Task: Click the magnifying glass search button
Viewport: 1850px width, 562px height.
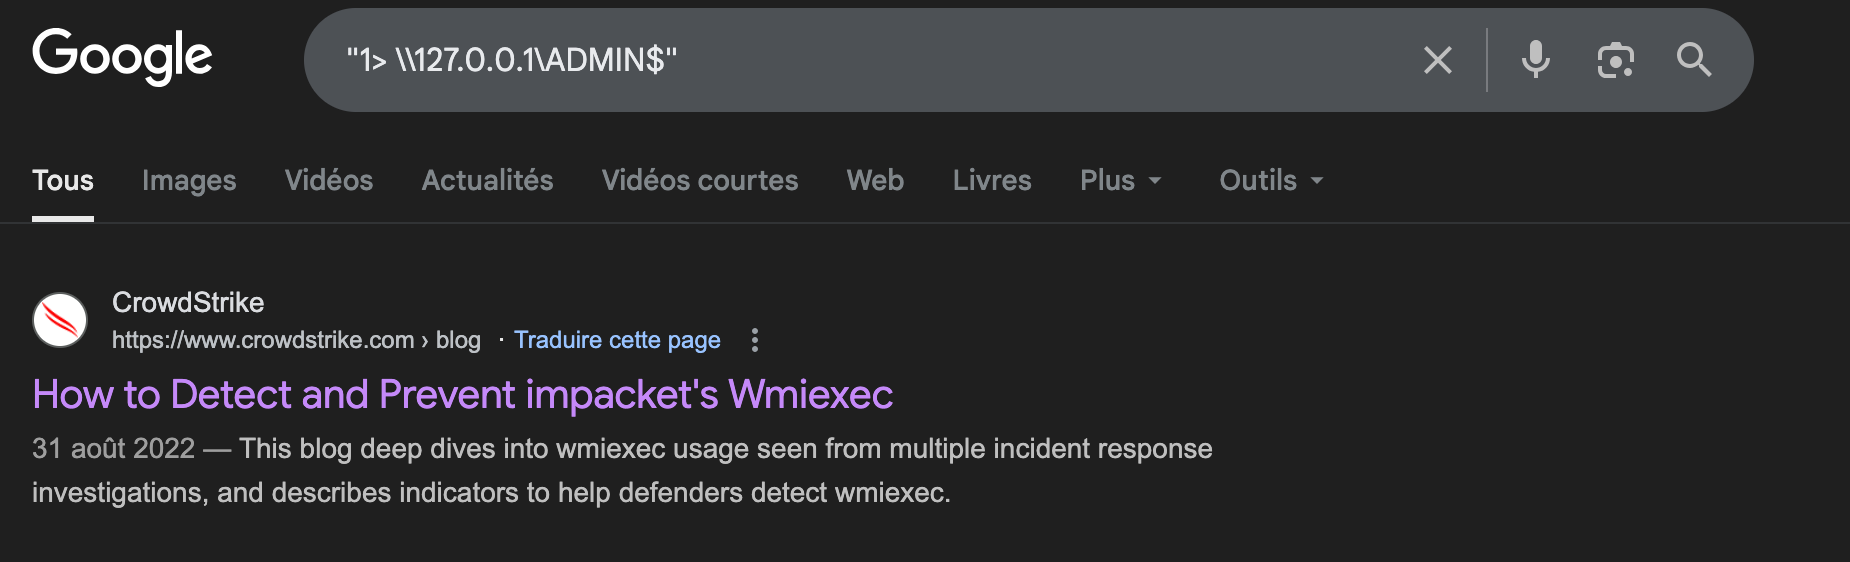Action: pyautogui.click(x=1693, y=60)
